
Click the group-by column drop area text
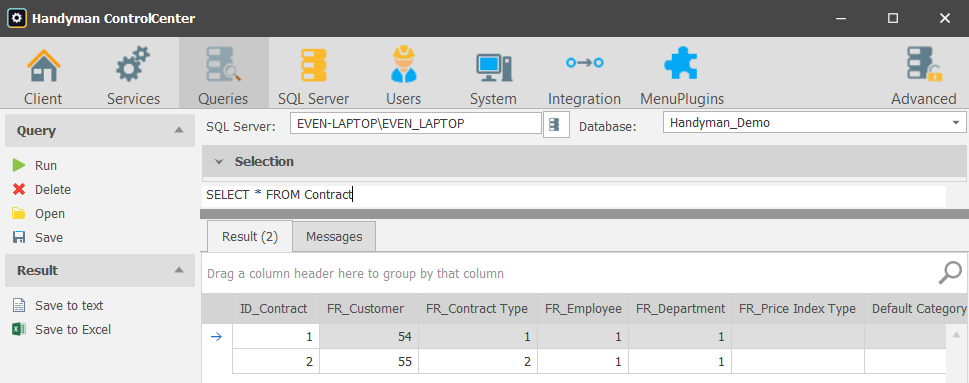pos(355,273)
